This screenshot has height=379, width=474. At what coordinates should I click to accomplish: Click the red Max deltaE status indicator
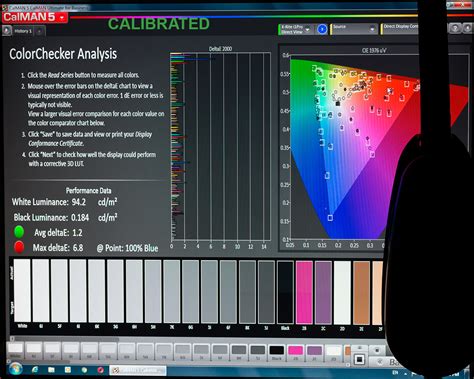(x=19, y=247)
